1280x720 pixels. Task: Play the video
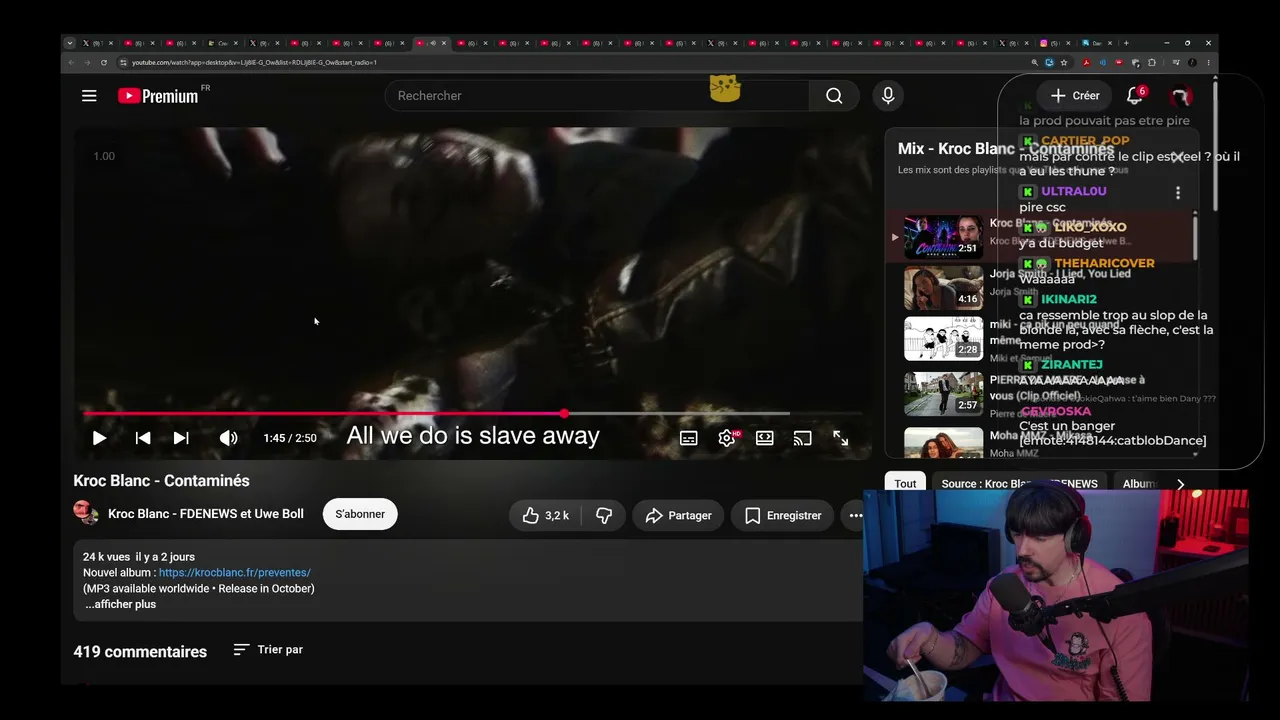(x=99, y=438)
